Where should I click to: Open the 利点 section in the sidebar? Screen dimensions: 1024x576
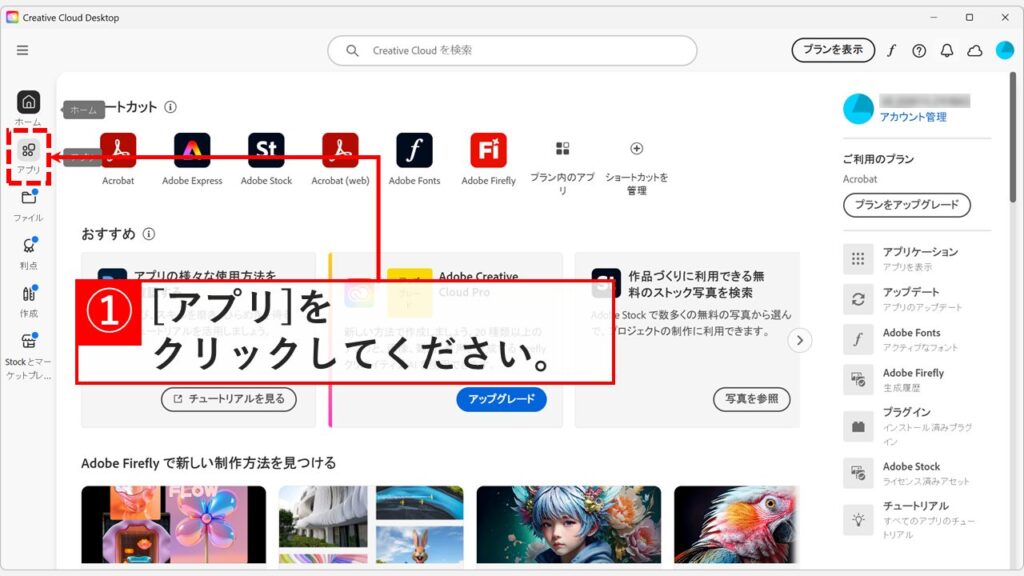point(28,253)
